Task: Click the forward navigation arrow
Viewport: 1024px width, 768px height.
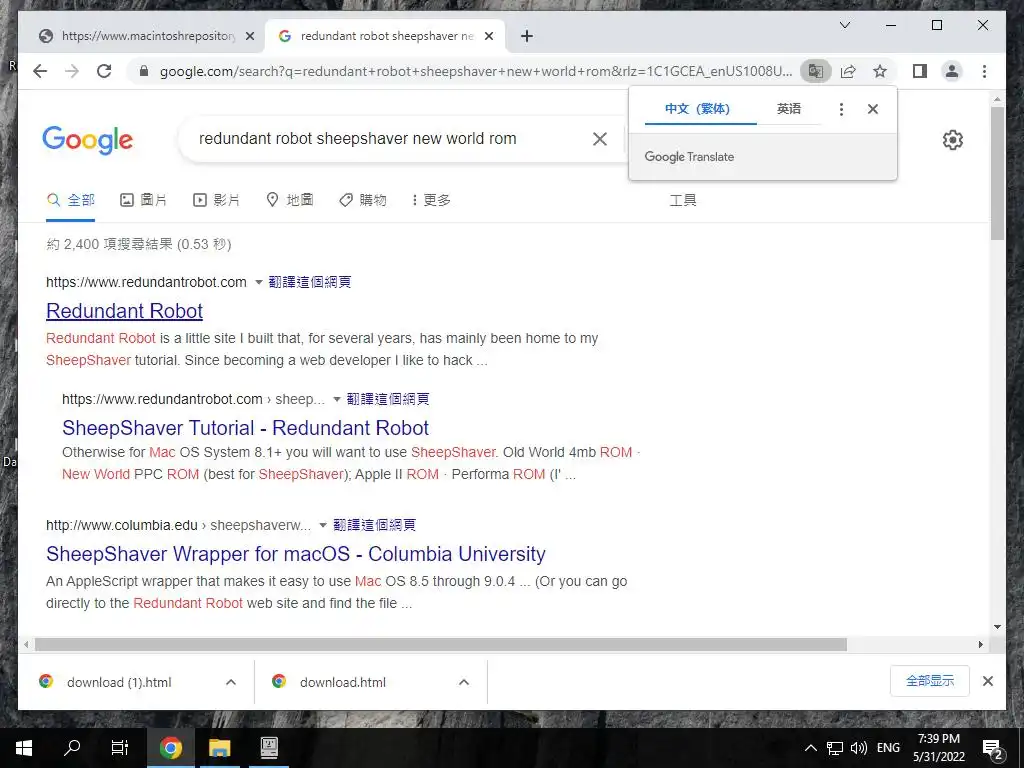Action: tap(72, 71)
